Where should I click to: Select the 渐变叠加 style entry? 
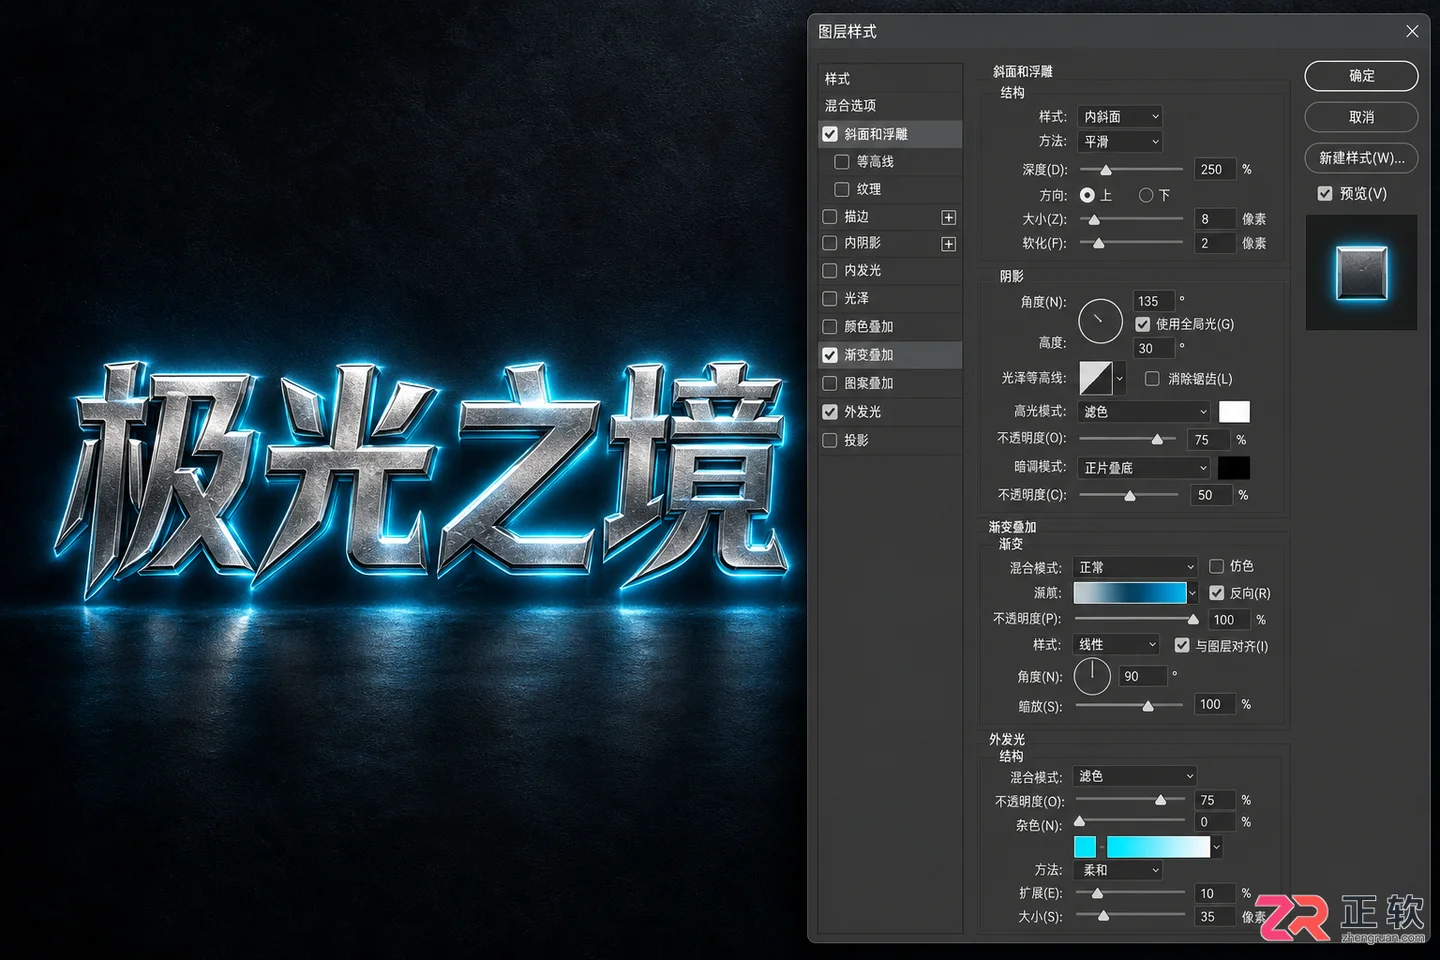tap(890, 355)
